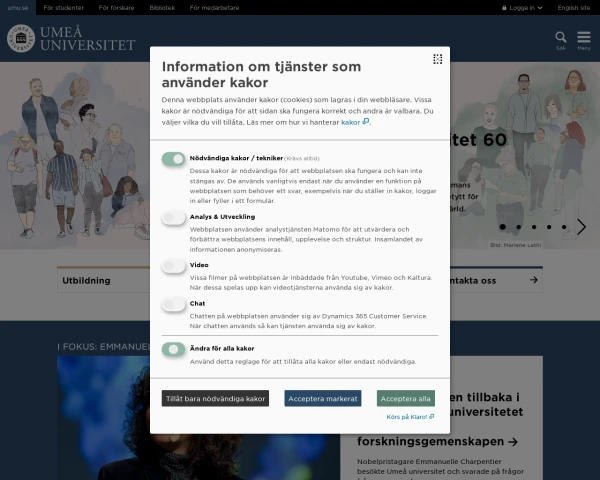This screenshot has width=600, height=480.
Task: Click Acceptera markerat button
Action: 323,398
